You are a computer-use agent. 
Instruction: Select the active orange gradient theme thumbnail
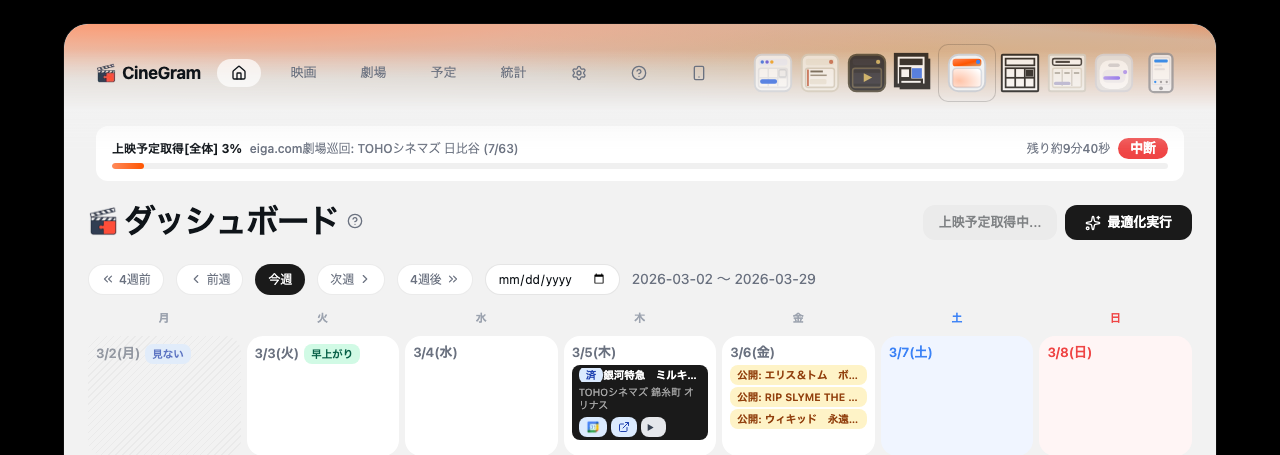coord(967,73)
